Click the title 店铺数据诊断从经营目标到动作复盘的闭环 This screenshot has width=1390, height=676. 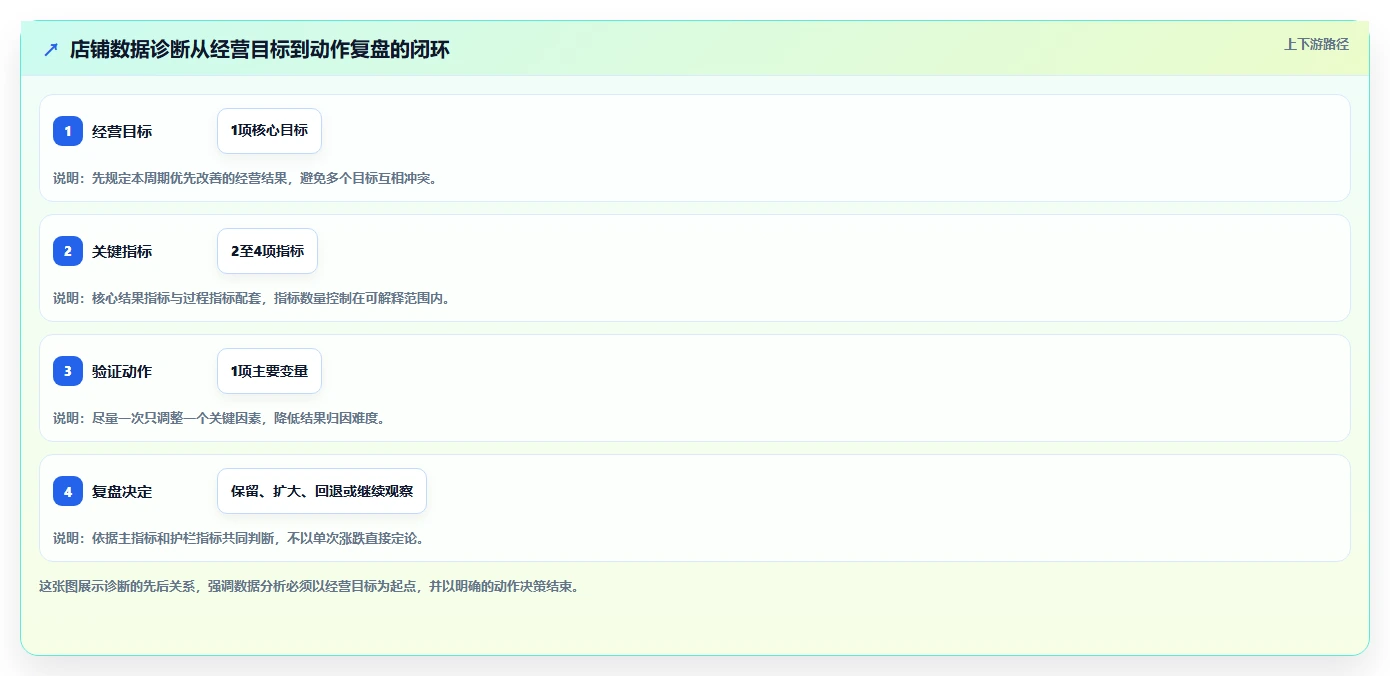point(260,50)
